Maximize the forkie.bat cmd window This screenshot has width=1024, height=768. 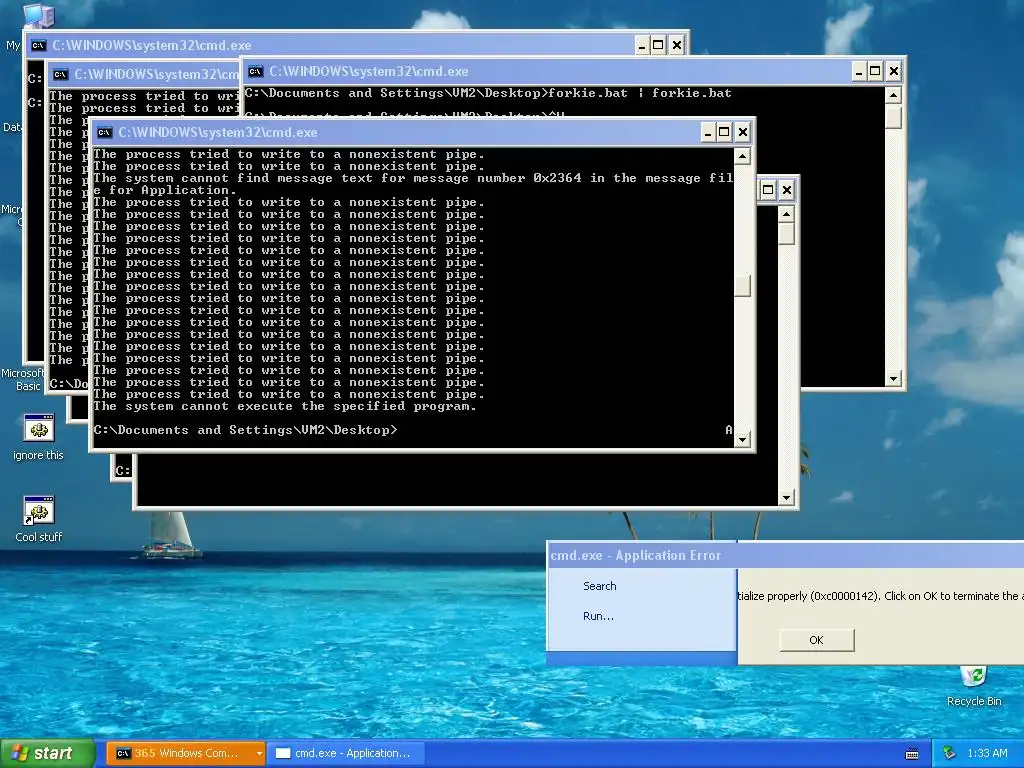876,71
